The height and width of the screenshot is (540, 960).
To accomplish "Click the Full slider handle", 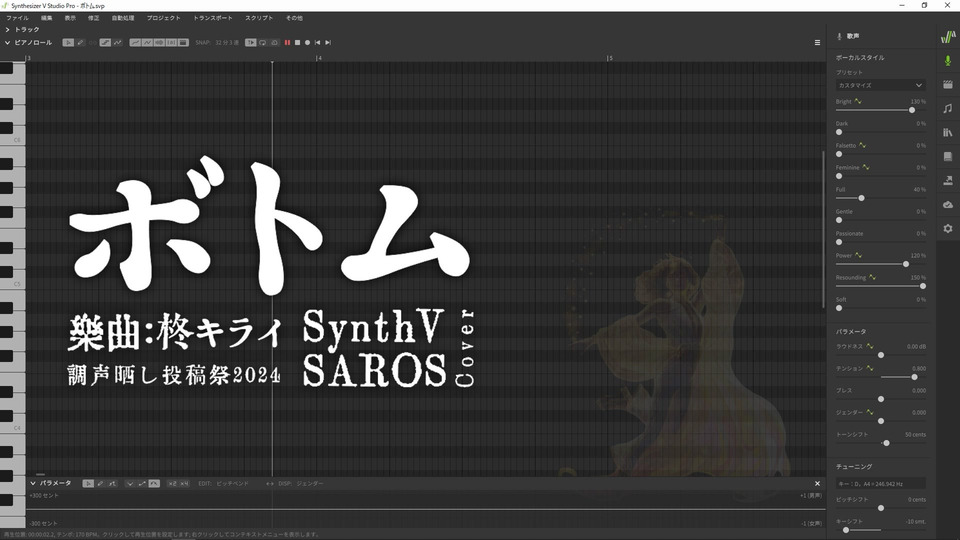I will pos(861,198).
